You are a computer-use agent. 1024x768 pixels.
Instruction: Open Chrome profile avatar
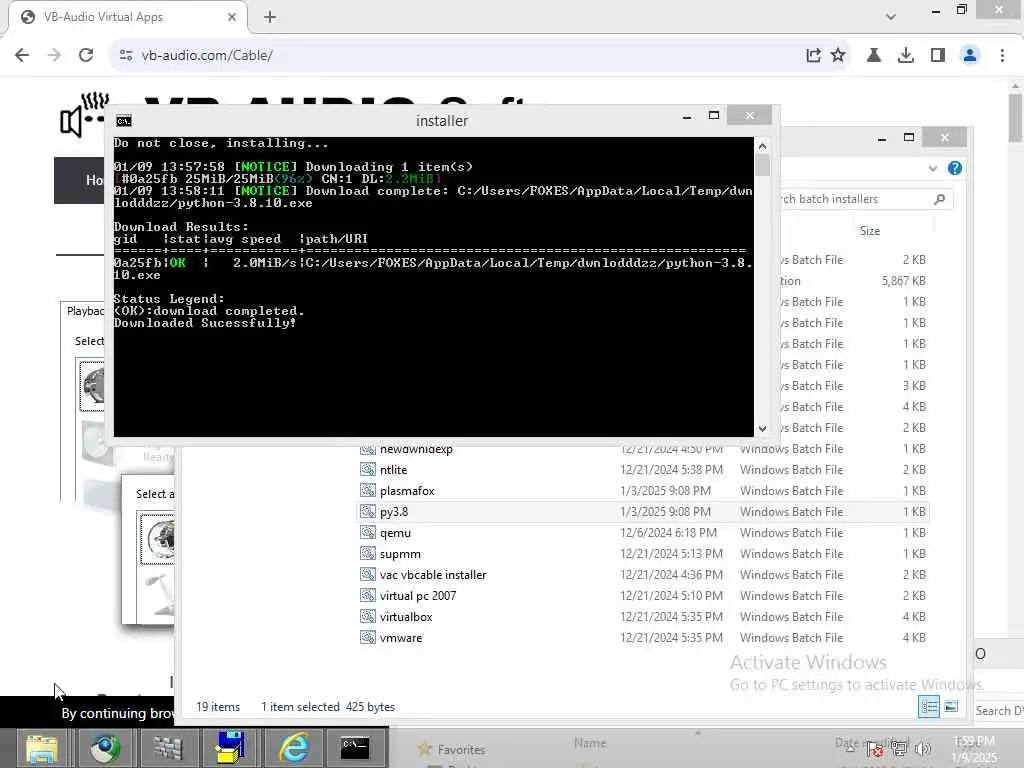pos(970,56)
